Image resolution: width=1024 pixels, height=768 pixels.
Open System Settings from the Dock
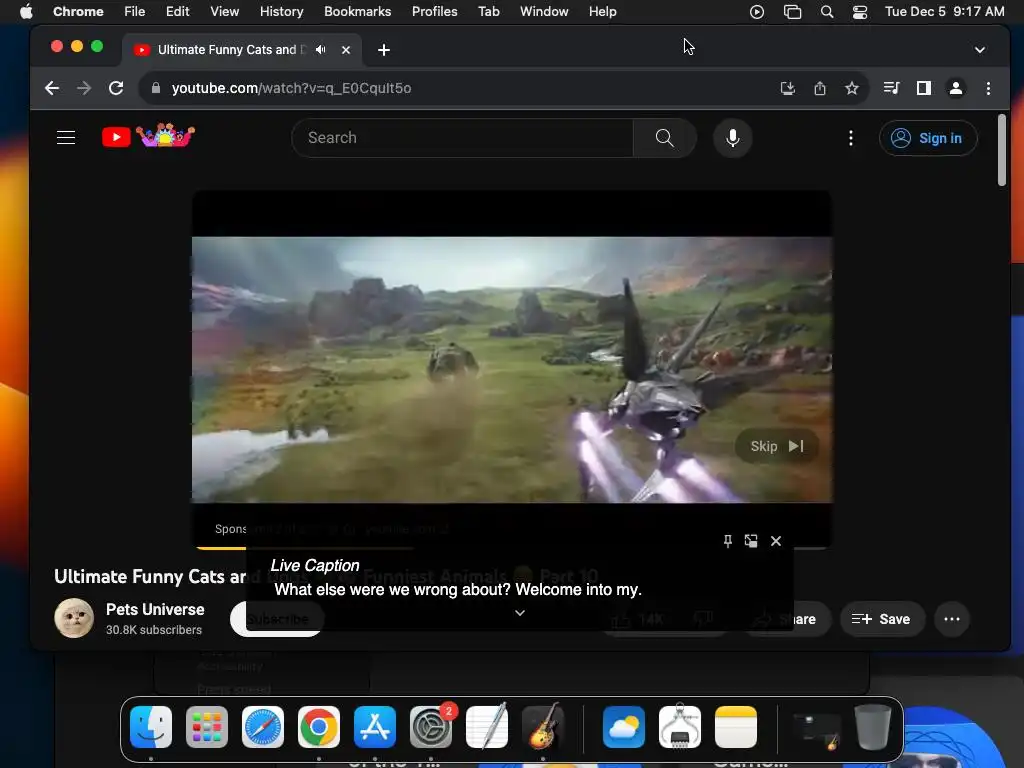(x=431, y=727)
